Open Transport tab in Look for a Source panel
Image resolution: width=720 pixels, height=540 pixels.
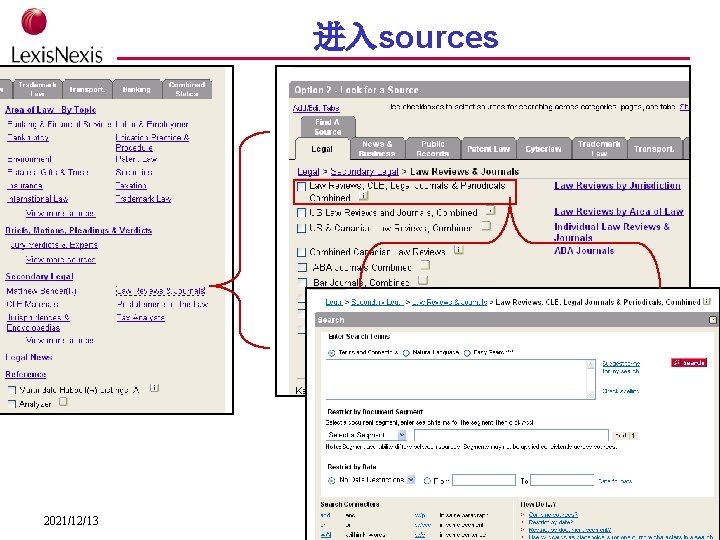pos(654,148)
